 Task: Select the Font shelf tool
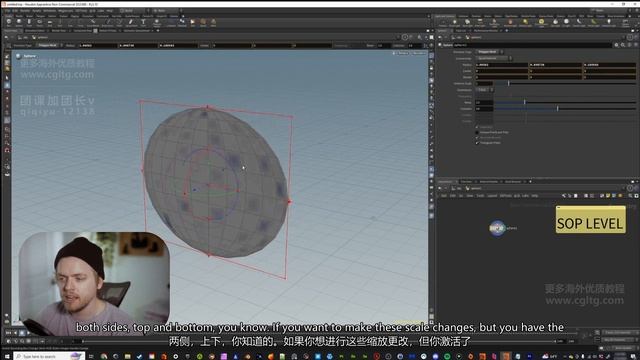143,22
